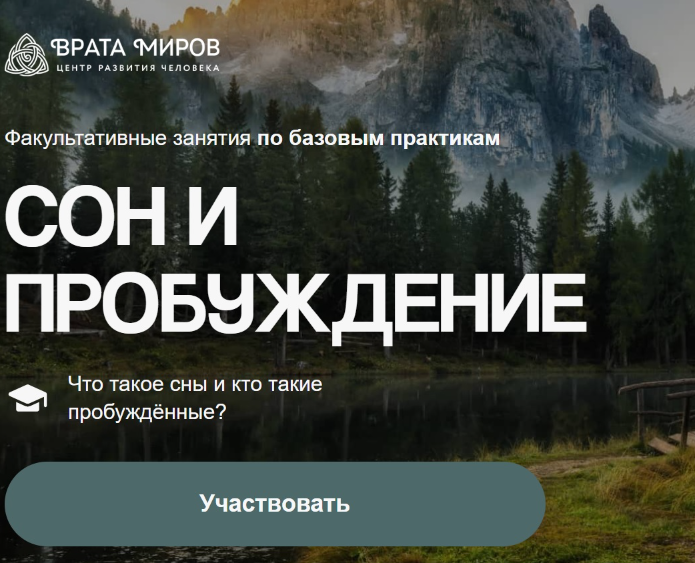Screen dimensions: 695x563
Task: Click the dark pine forest right of heading
Action: click(x=640, y=250)
